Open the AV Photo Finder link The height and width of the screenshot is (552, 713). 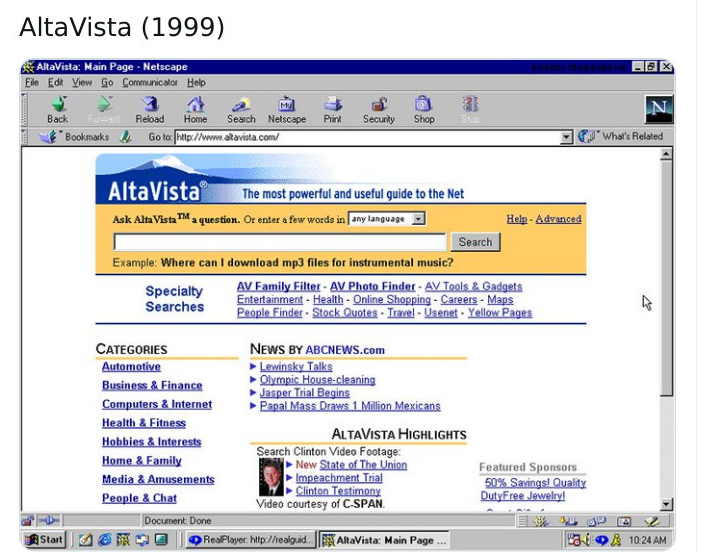click(x=372, y=286)
